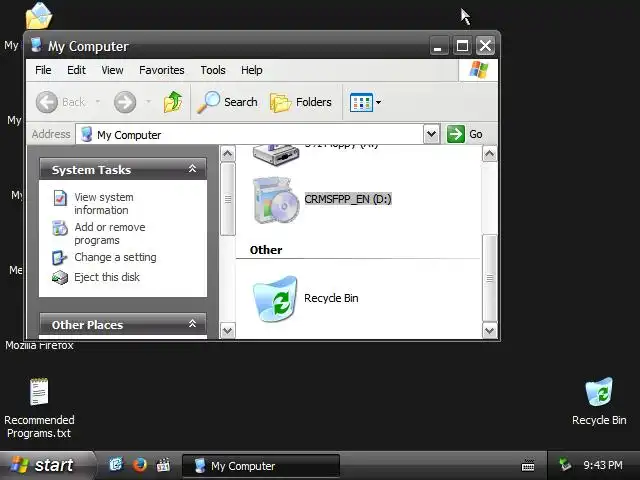Click Add or remove programs link
The width and height of the screenshot is (640, 480).
coord(110,233)
